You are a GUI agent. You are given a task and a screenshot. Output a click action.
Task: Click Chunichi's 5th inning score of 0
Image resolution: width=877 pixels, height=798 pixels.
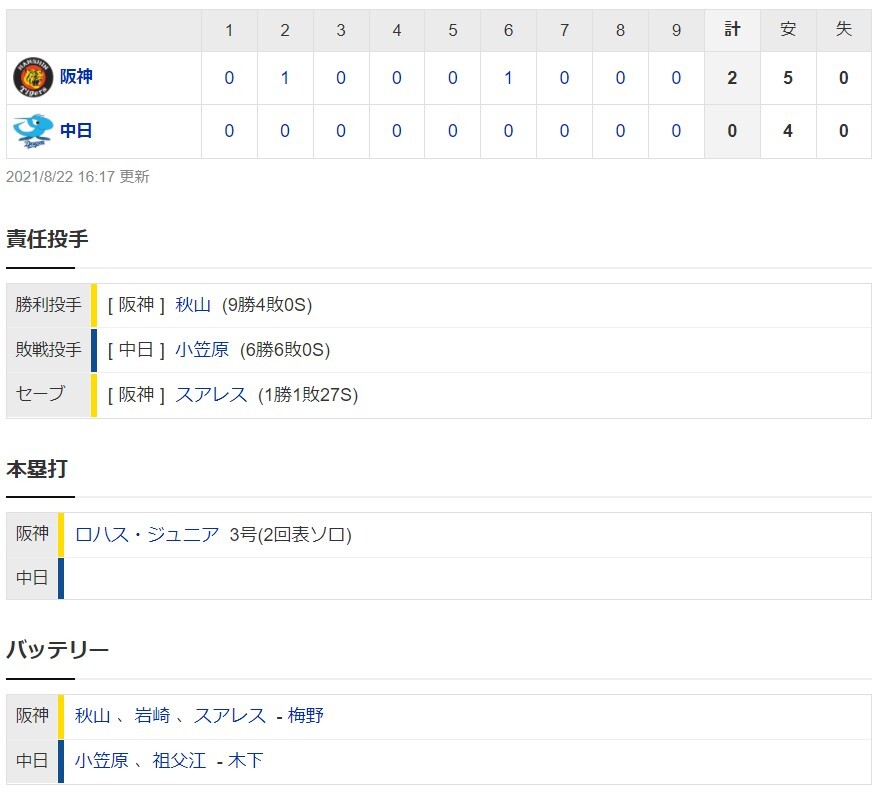[x=452, y=131]
